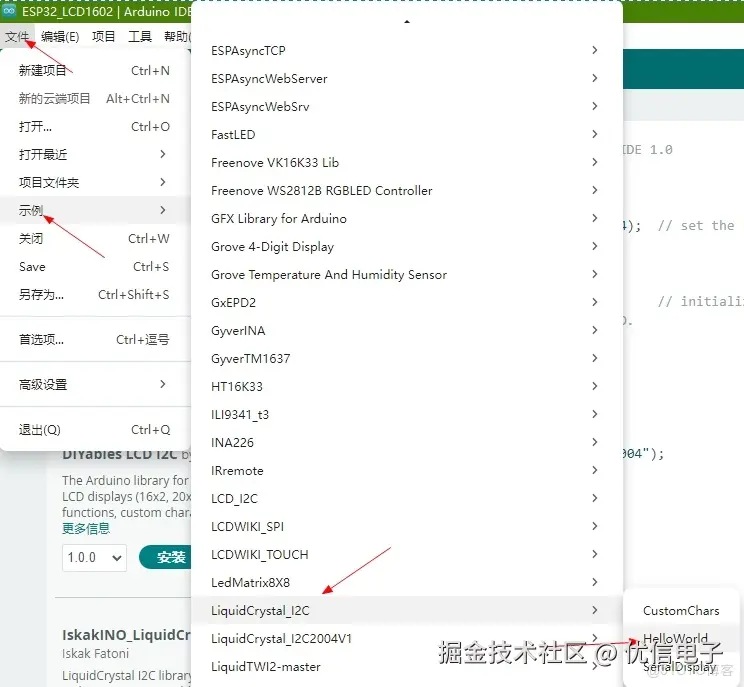Open 首选项... preferences

(94, 340)
